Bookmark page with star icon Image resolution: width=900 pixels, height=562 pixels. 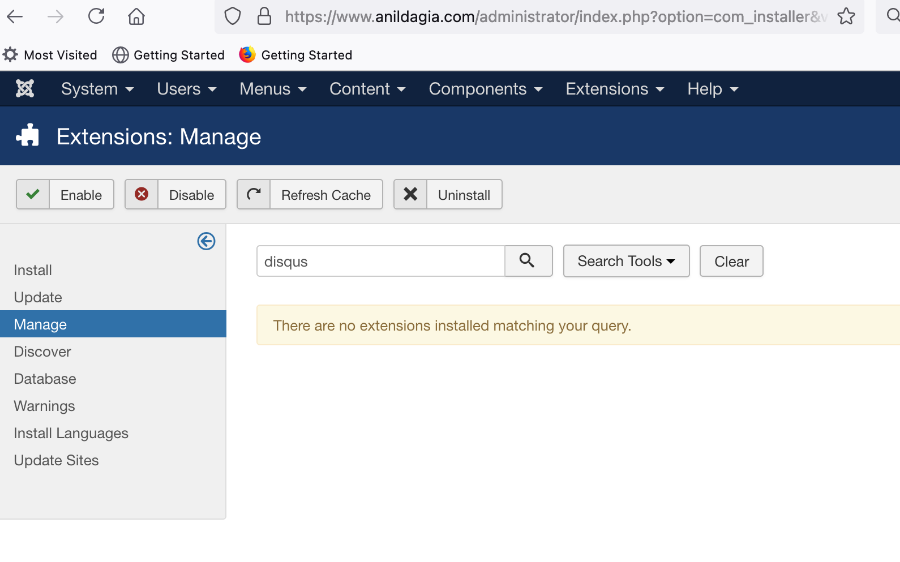846,16
